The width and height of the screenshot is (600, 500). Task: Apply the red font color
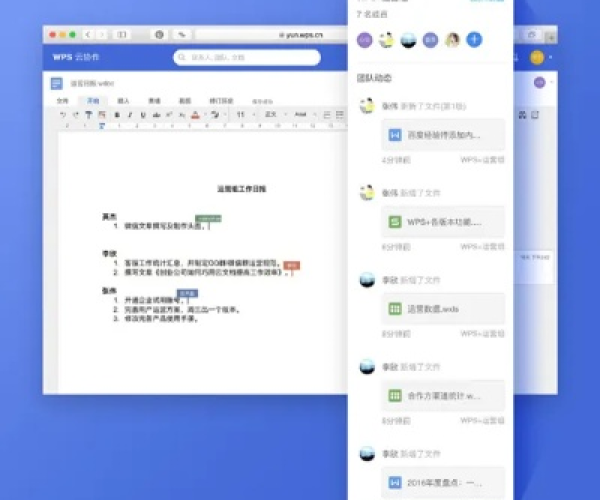(195, 114)
